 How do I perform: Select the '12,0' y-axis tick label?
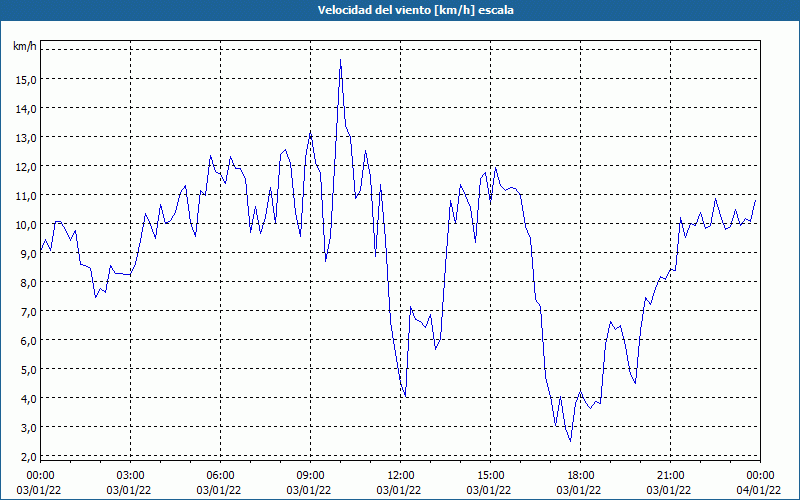(26, 167)
